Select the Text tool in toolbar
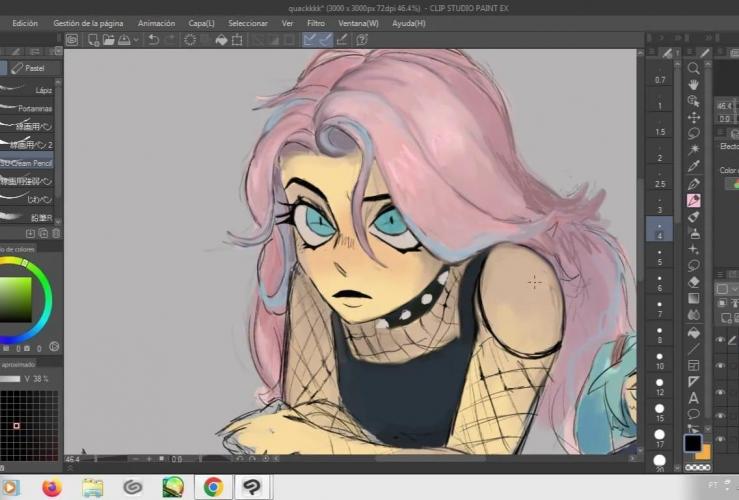The height and width of the screenshot is (500, 739). [x=693, y=397]
